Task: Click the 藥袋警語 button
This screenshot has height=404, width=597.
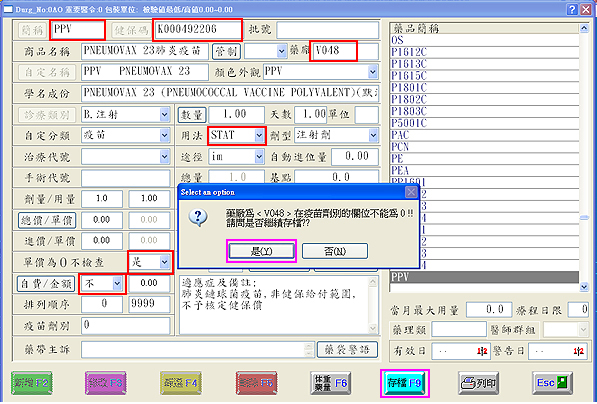Action: pyautogui.click(x=347, y=350)
